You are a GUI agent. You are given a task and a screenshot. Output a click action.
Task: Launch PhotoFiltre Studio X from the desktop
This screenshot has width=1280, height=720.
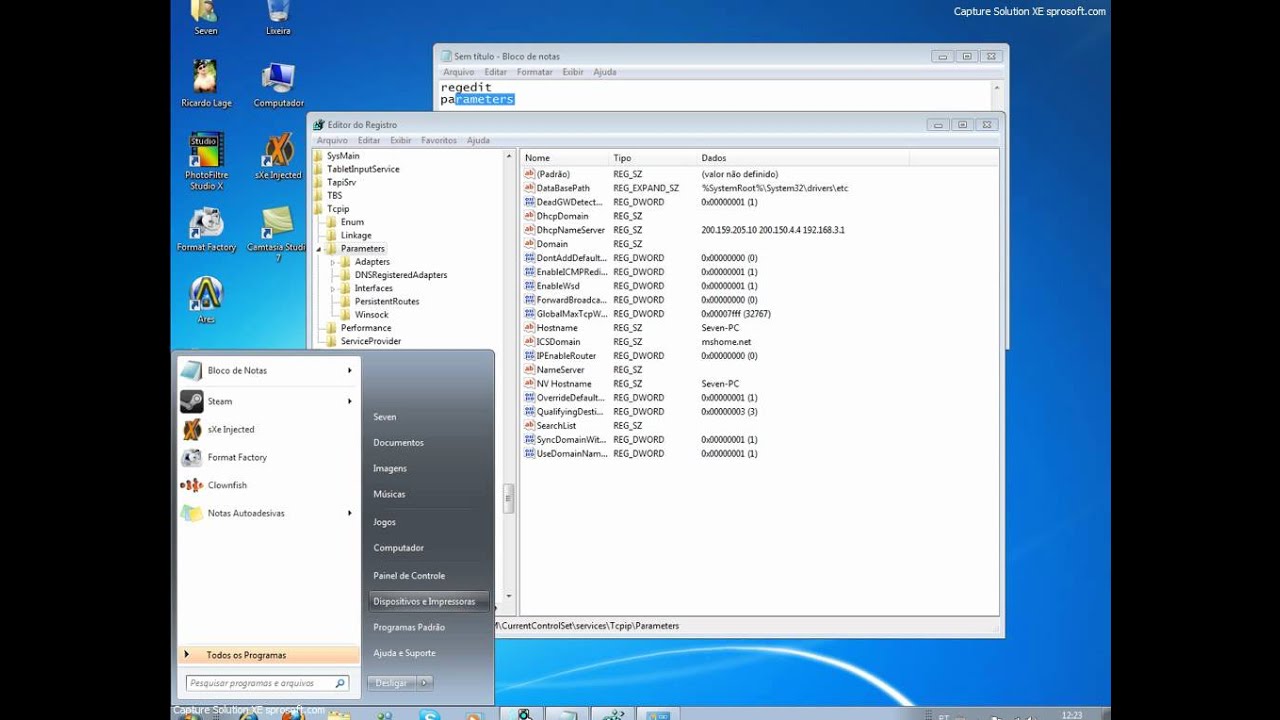pos(206,160)
